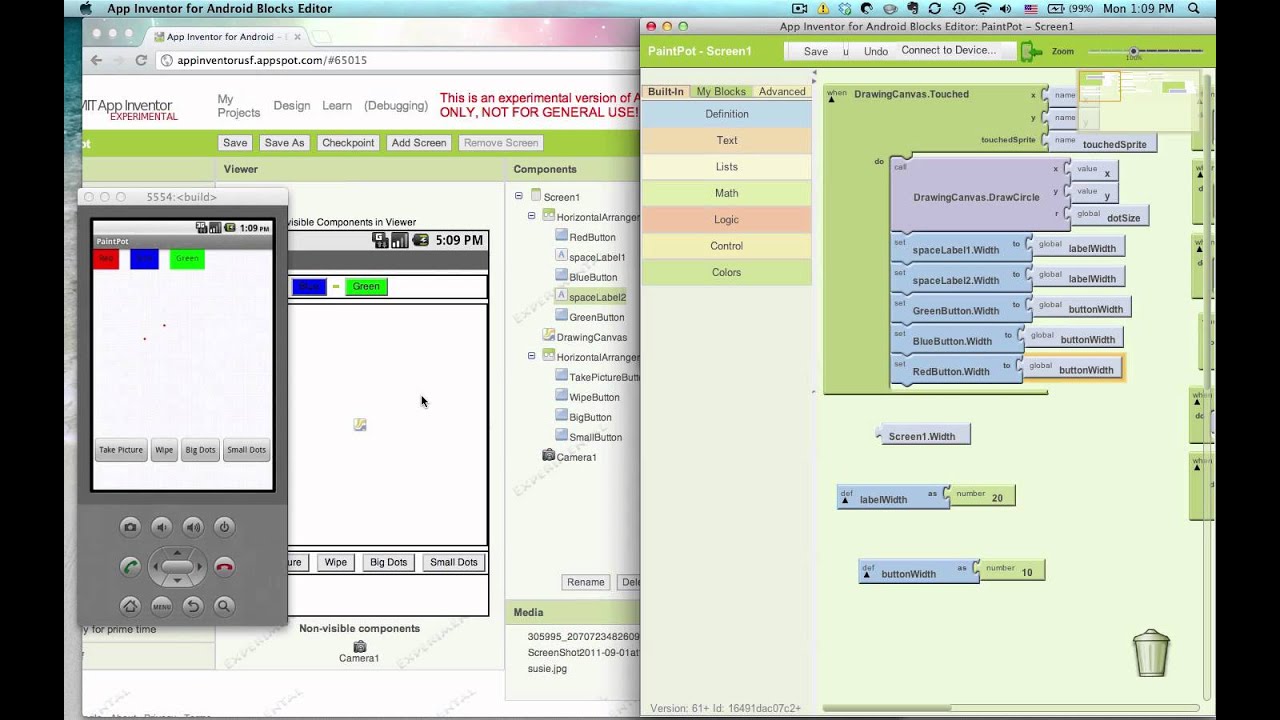Screen dimensions: 1280x720
Task: Collapse the blocks palette panel arrow
Action: click(x=814, y=73)
